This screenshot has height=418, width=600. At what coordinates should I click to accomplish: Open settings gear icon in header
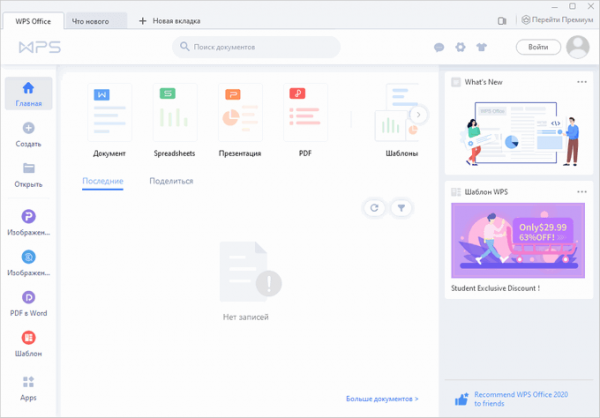pos(460,47)
